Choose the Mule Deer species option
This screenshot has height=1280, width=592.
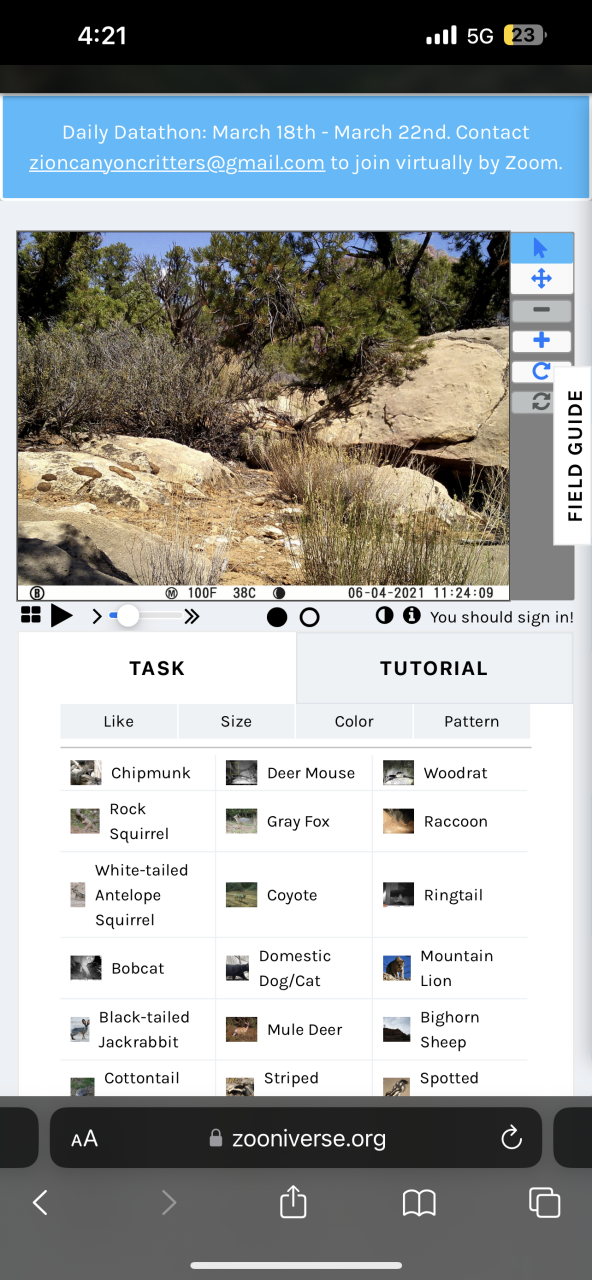click(x=294, y=1029)
